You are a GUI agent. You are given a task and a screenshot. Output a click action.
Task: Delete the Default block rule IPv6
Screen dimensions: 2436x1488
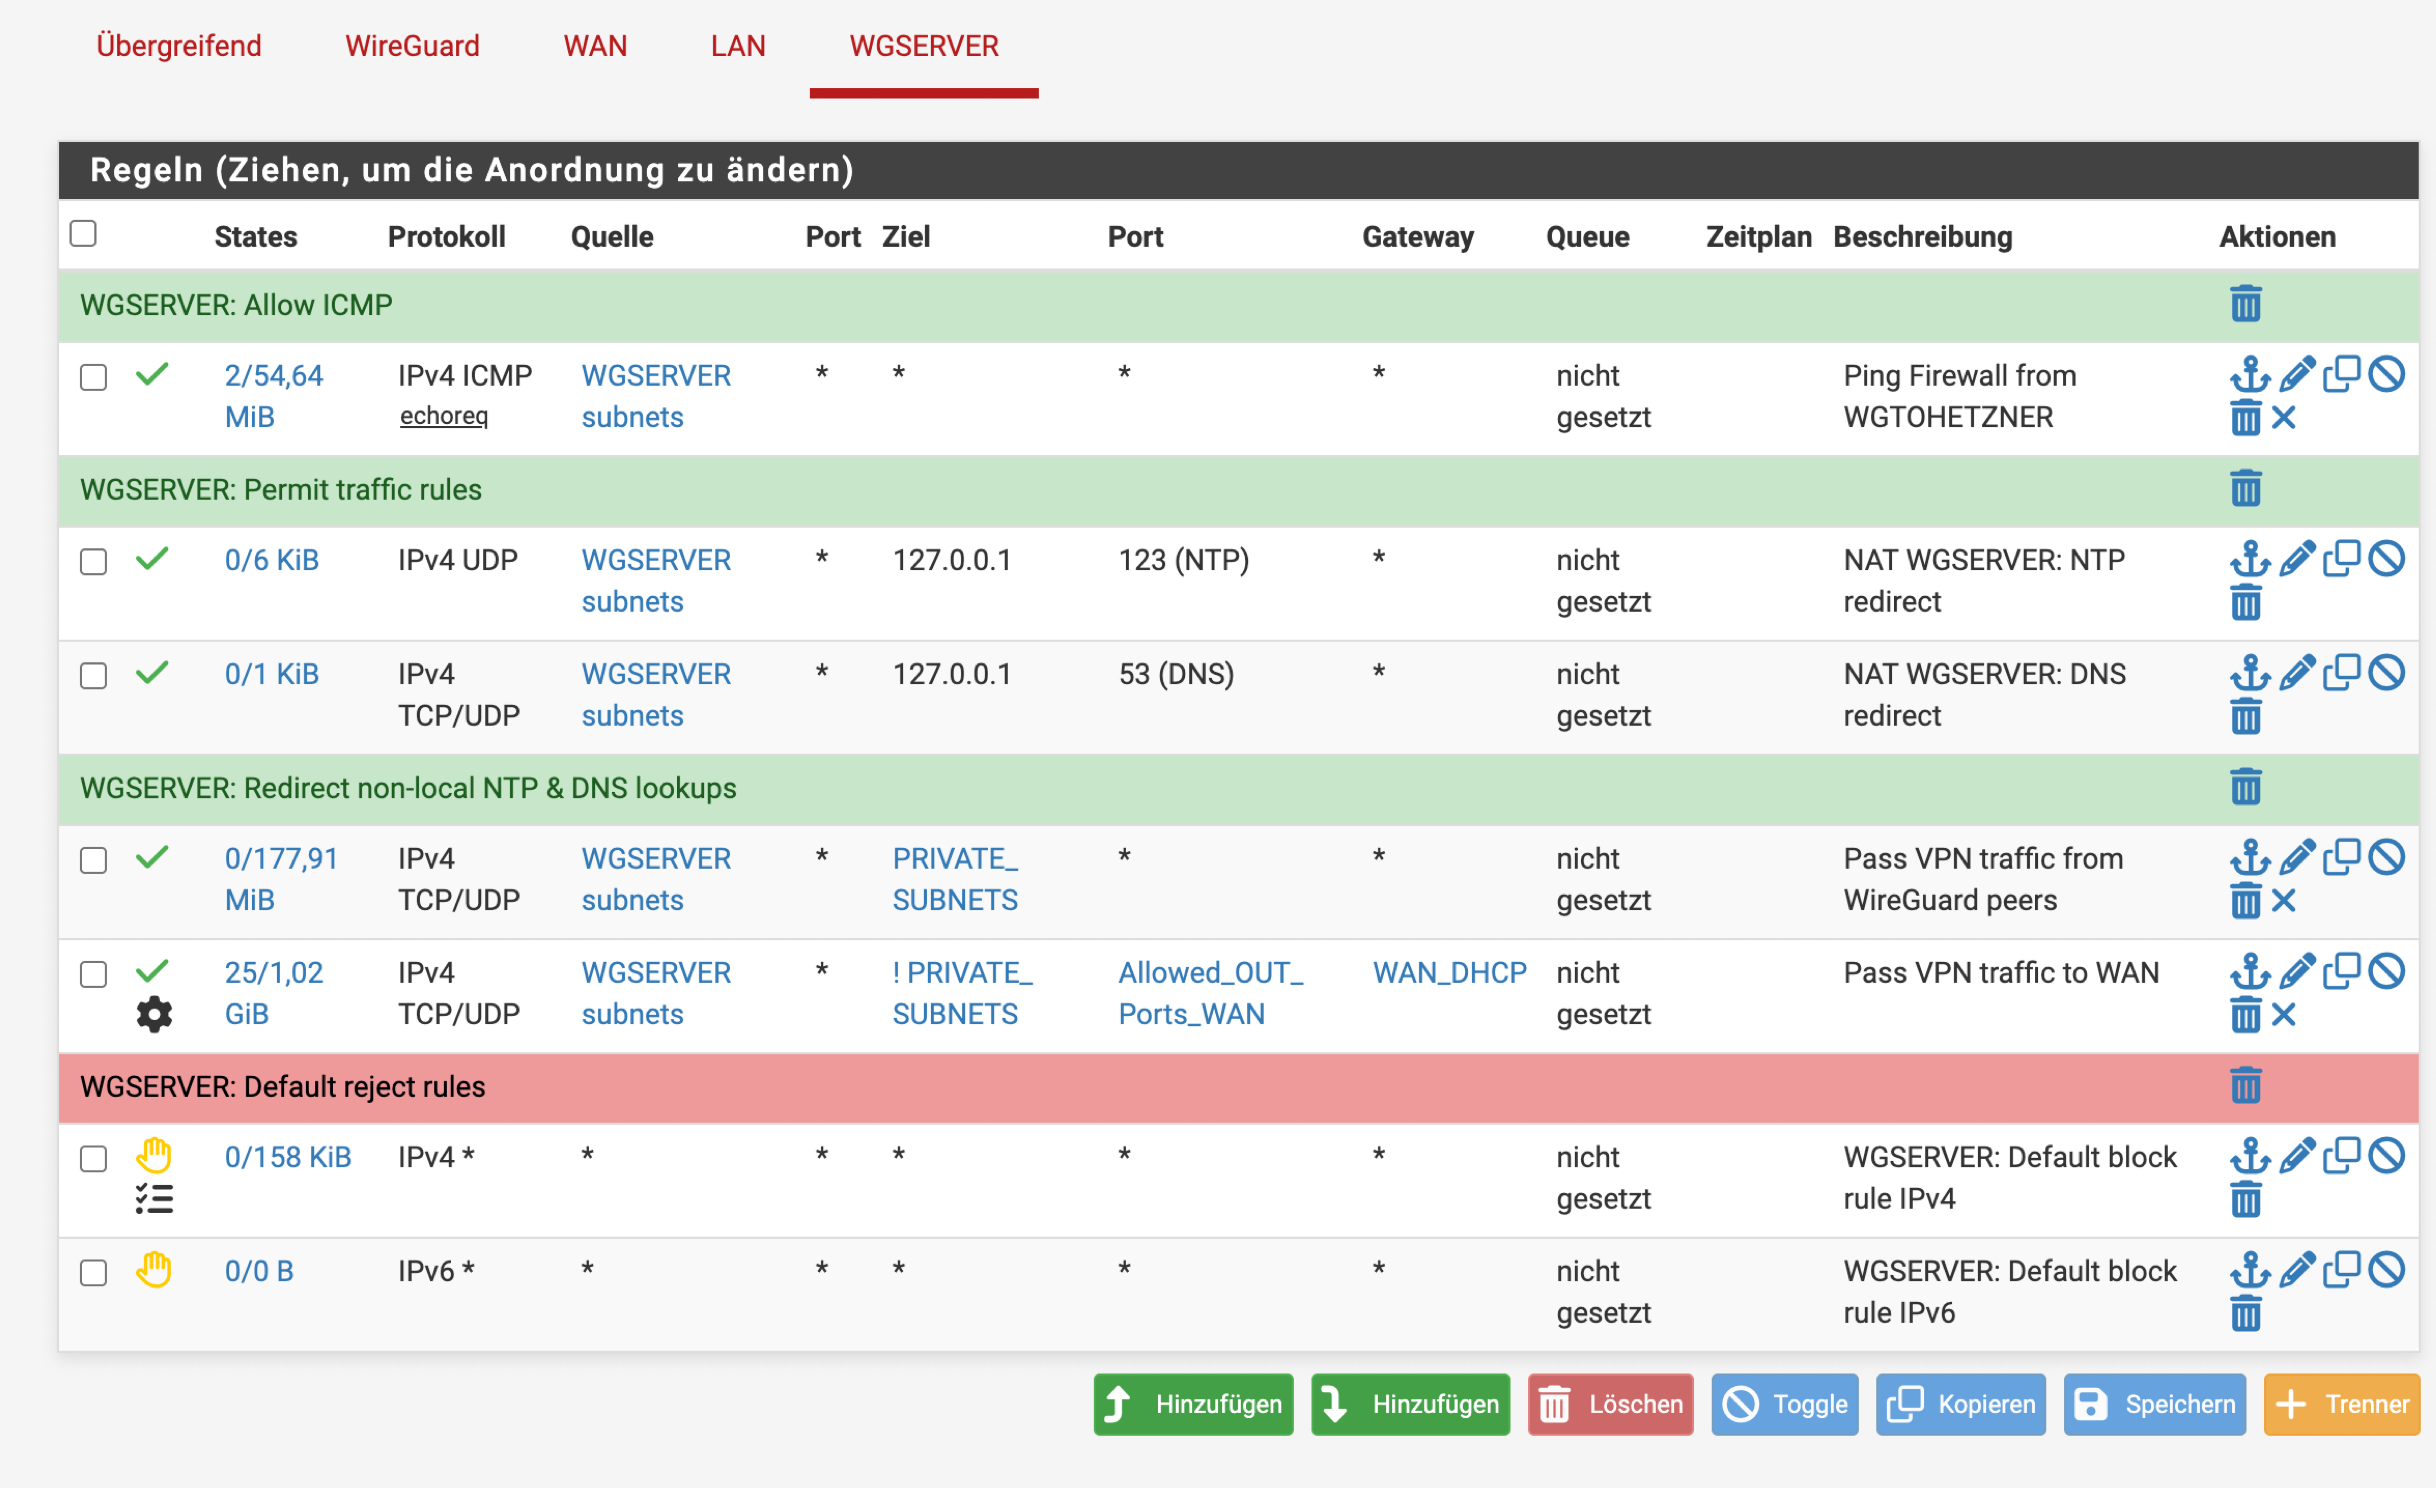2245,1313
